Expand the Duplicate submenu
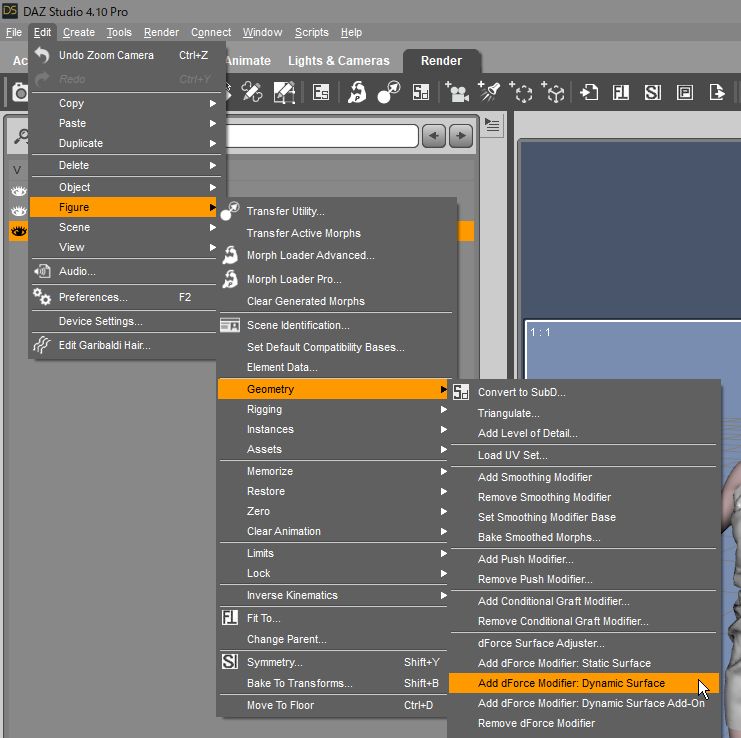 click(x=124, y=143)
